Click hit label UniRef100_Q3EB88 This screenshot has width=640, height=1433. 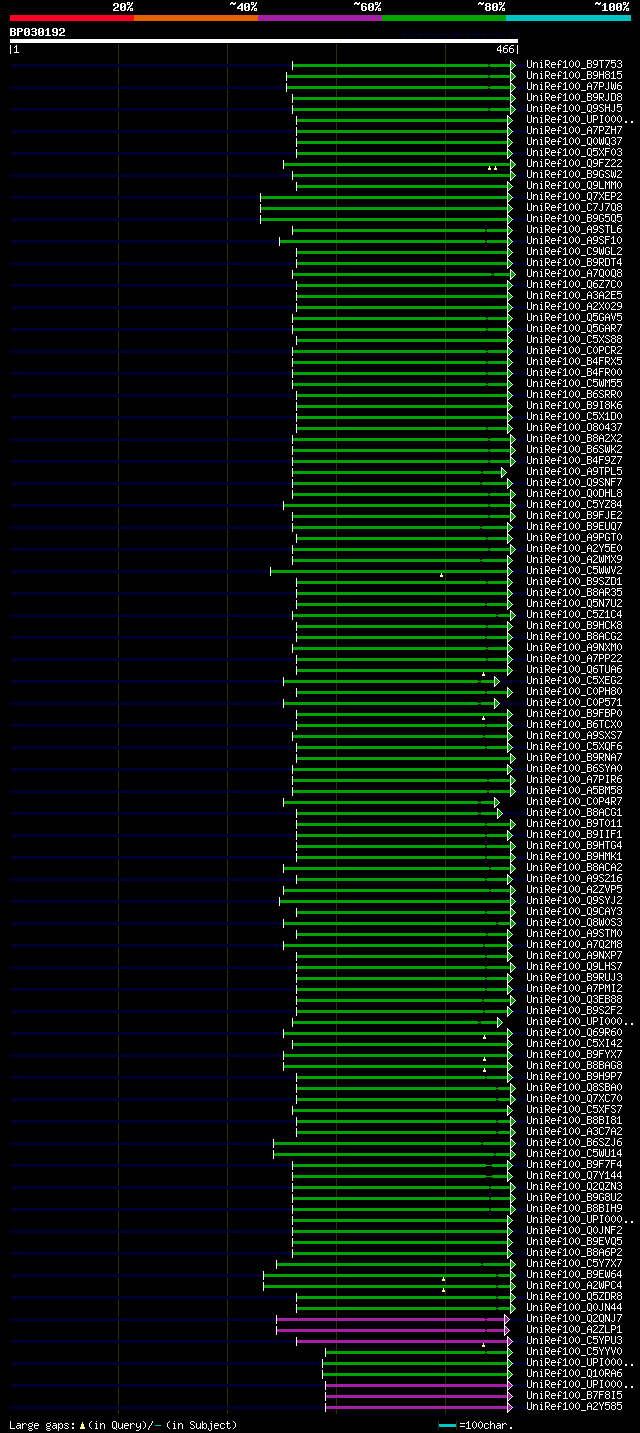pos(574,1000)
